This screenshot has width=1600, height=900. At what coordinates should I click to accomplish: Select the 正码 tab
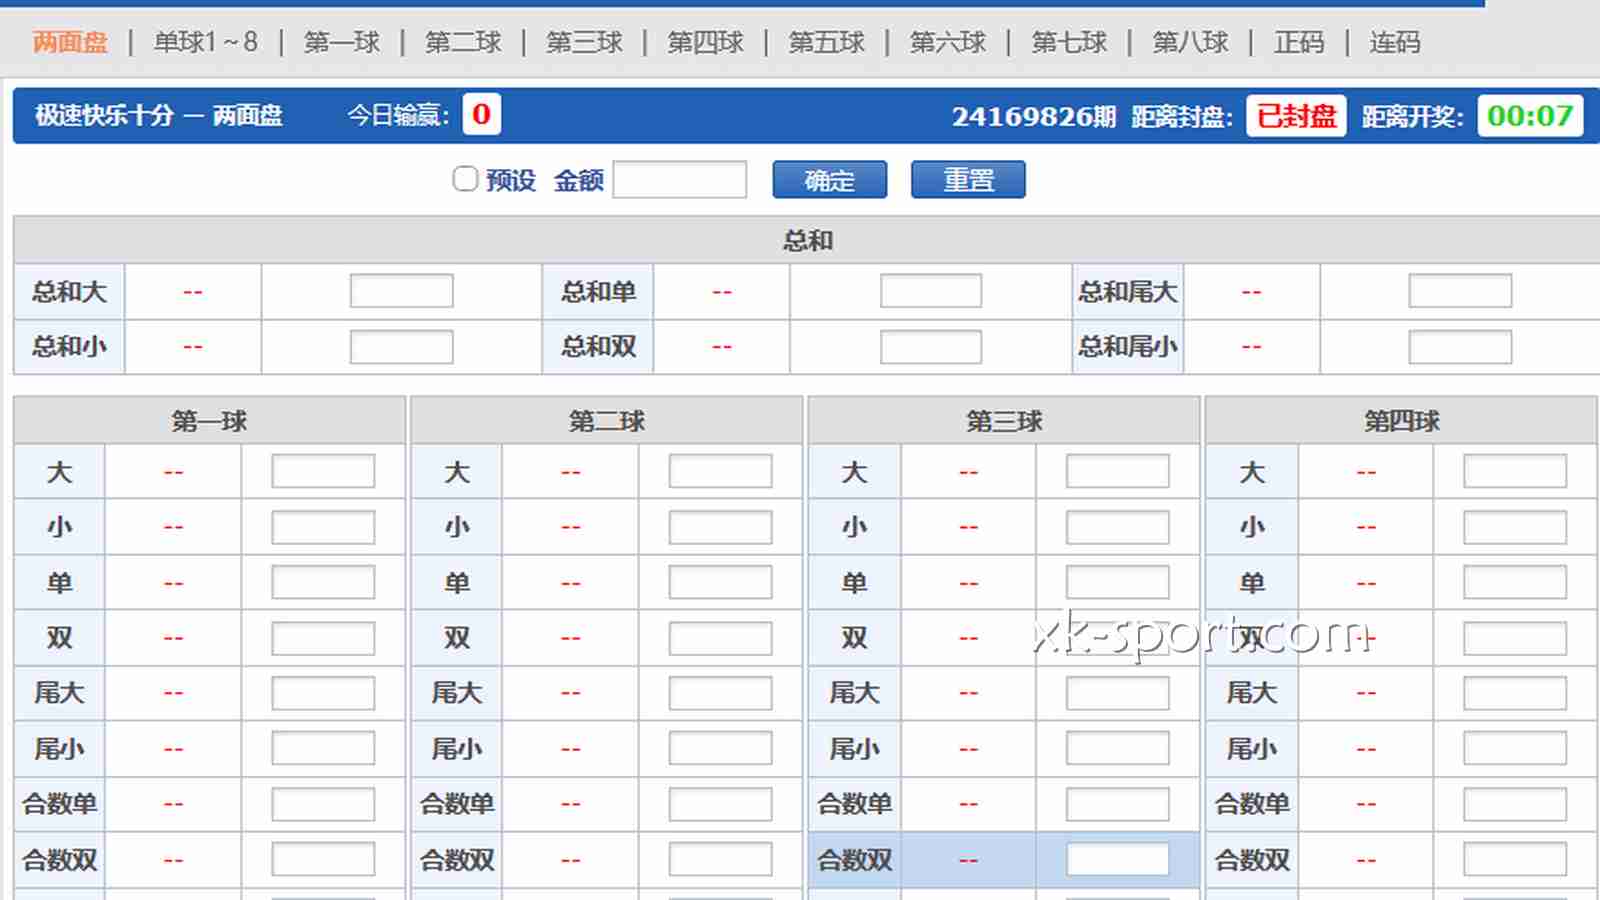[1299, 43]
